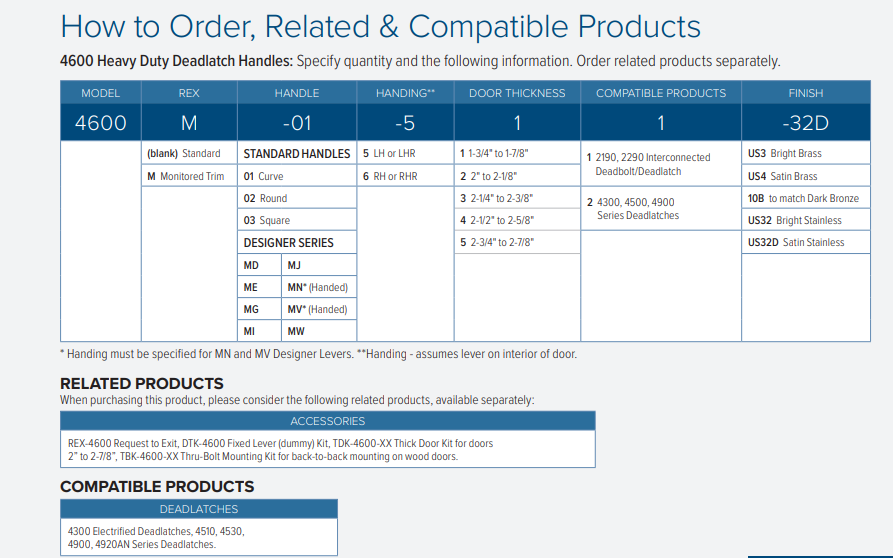Click the DOOR THICKNESS header cell
The width and height of the screenshot is (893, 558).
pyautogui.click(x=517, y=93)
